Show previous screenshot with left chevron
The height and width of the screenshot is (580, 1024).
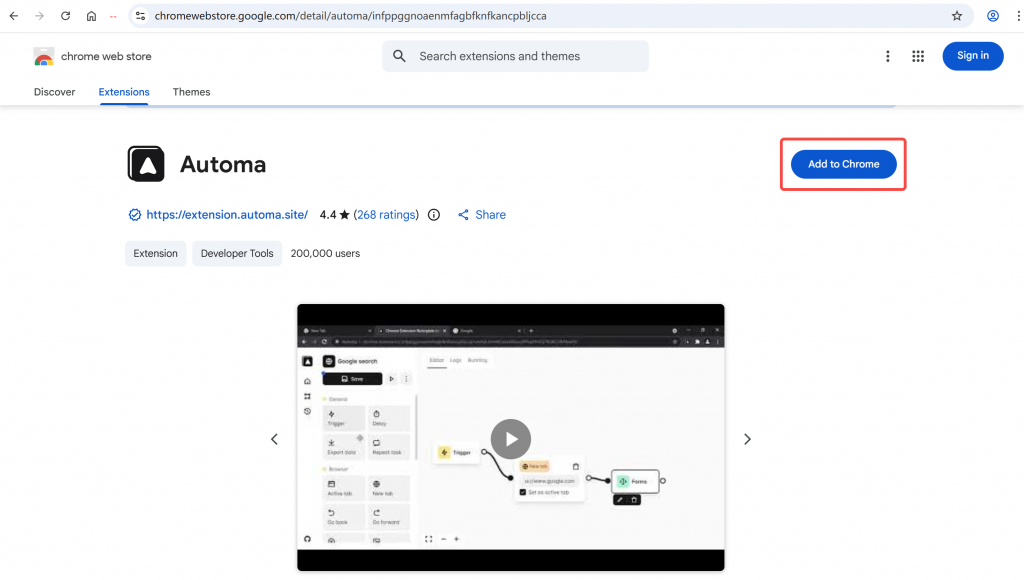[x=275, y=439]
